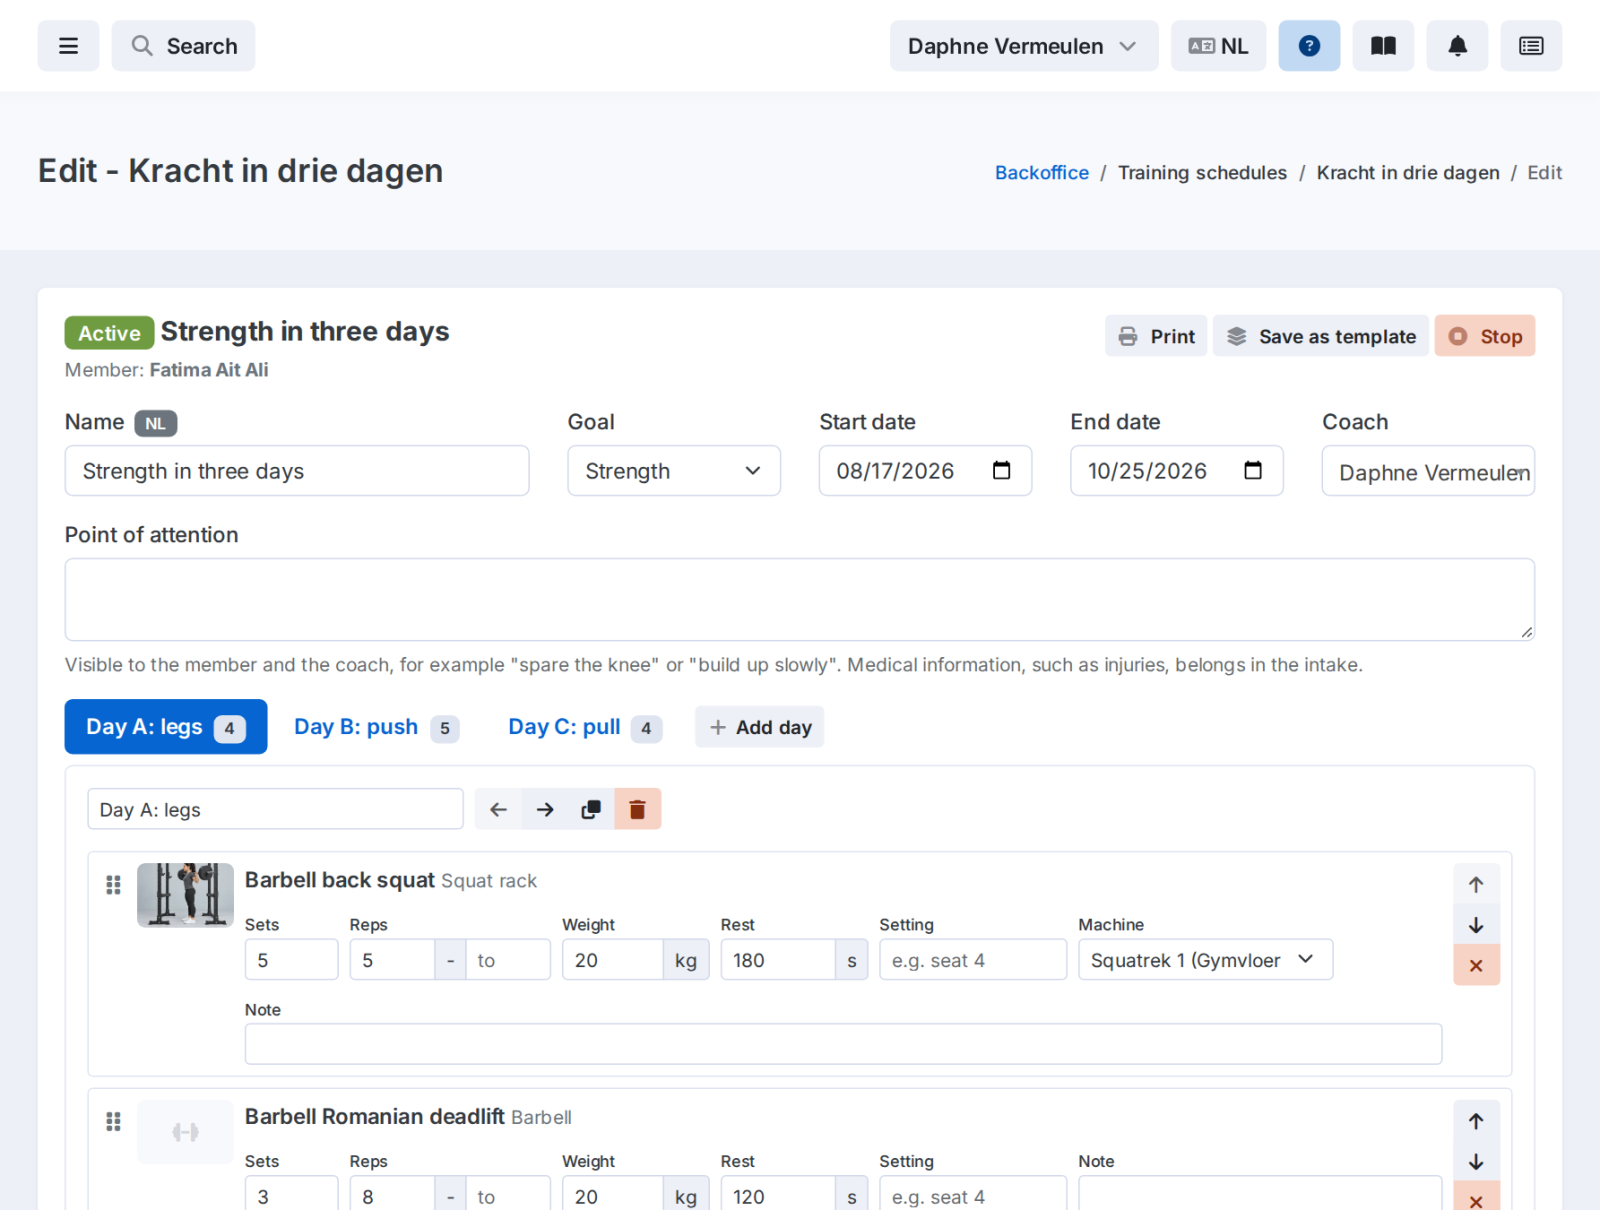Open the help question-mark icon
Screen dimensions: 1600x1210
click(x=1309, y=46)
